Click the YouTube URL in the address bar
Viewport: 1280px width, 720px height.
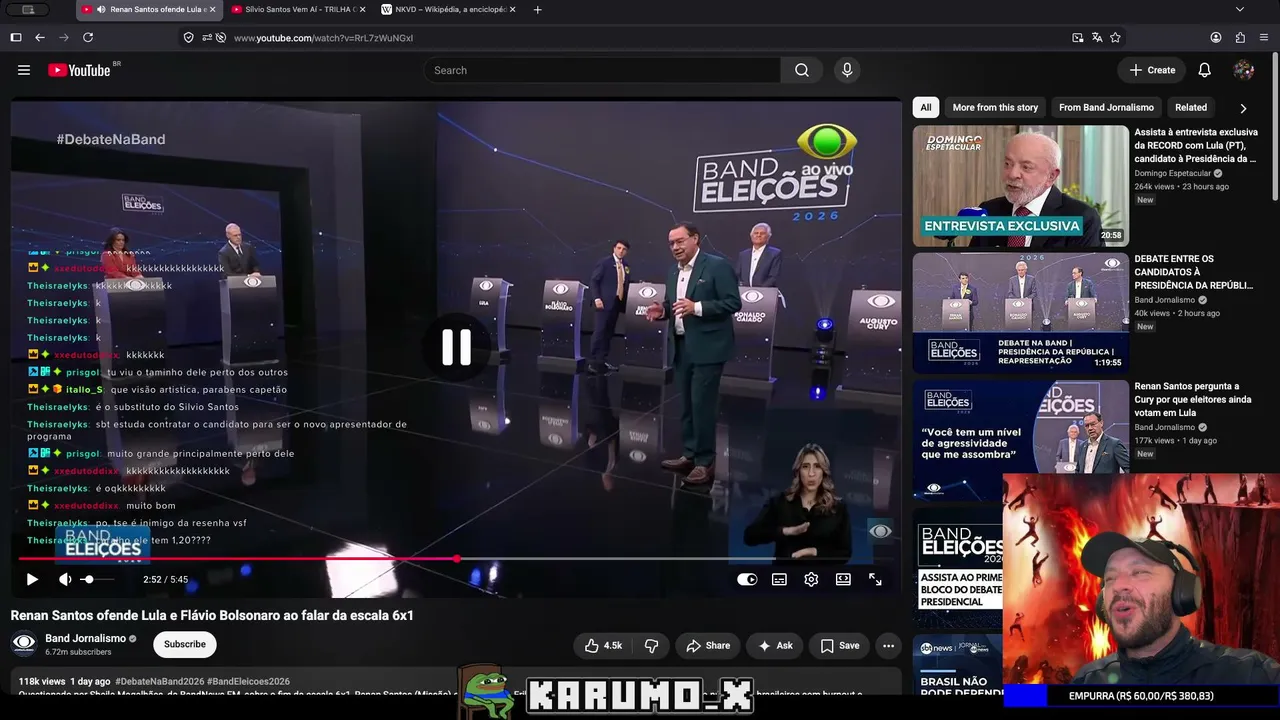click(x=323, y=38)
